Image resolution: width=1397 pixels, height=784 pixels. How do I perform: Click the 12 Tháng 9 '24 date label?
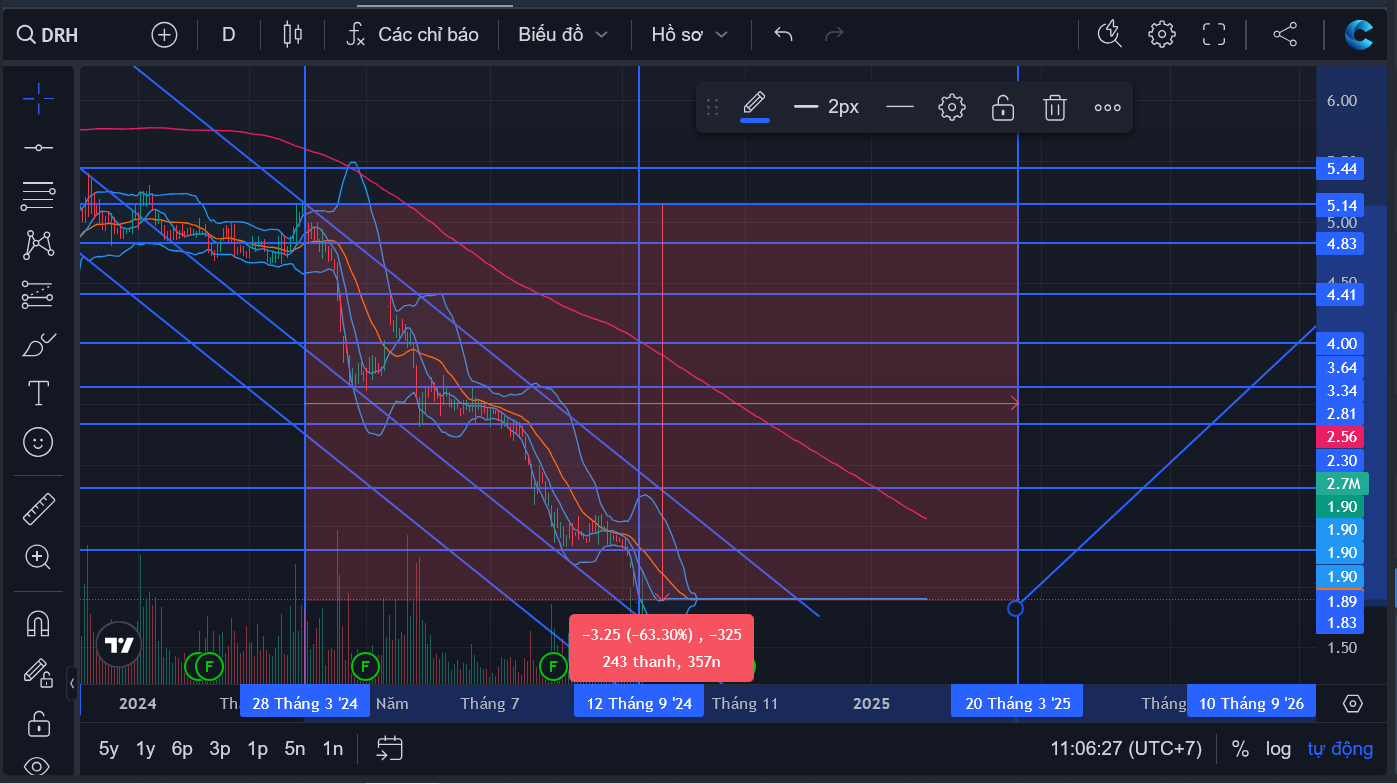point(639,703)
